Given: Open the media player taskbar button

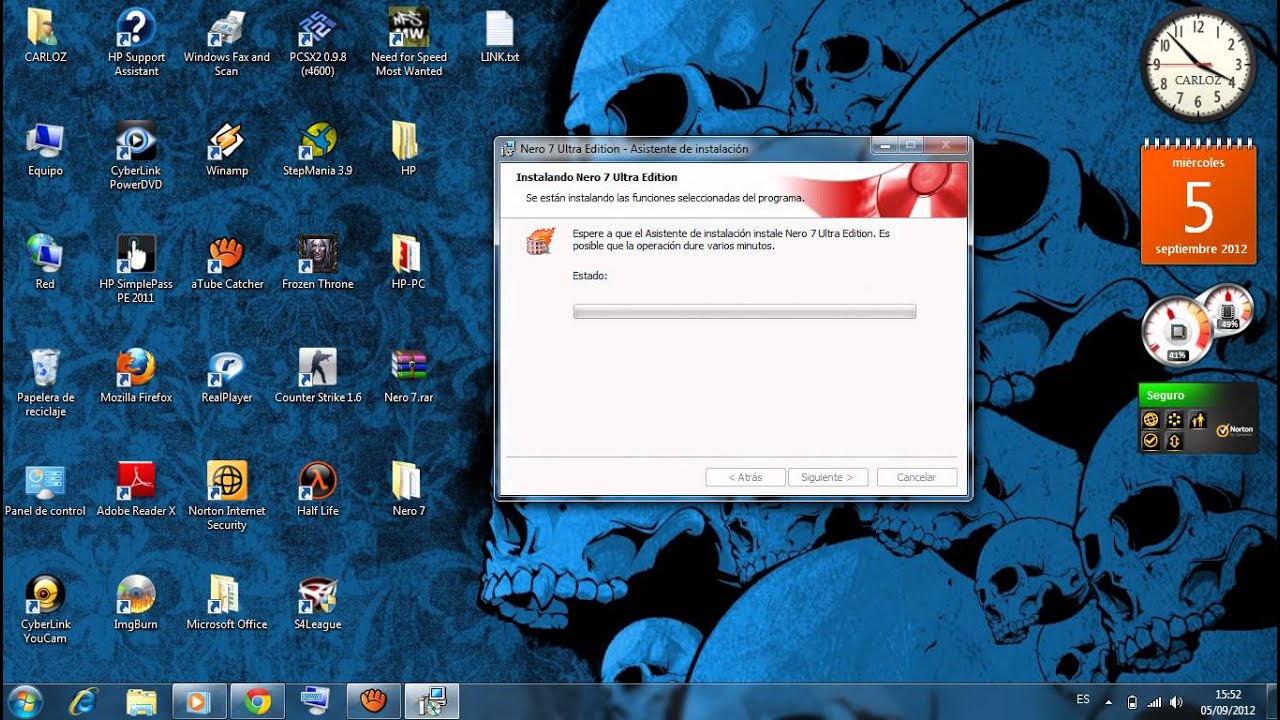Looking at the screenshot, I should (x=199, y=702).
